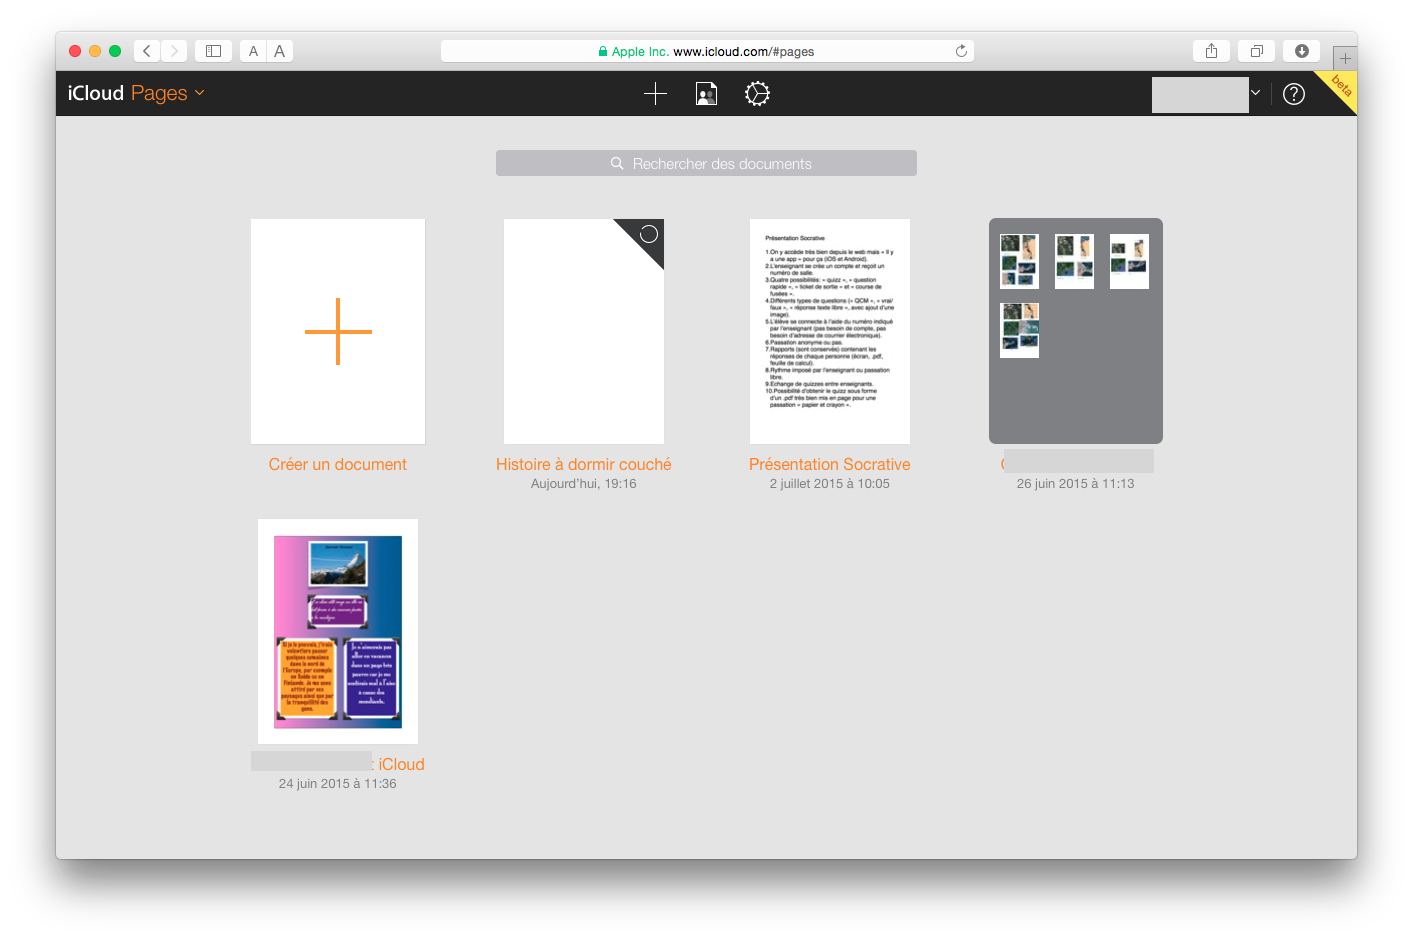Viewport: 1413px width, 939px height.
Task: Click the plus icon in the iCloud toolbar
Action: click(655, 94)
